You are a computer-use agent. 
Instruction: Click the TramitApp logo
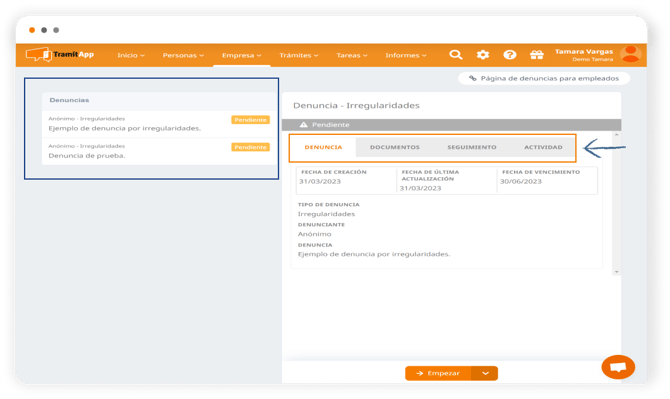tap(60, 55)
